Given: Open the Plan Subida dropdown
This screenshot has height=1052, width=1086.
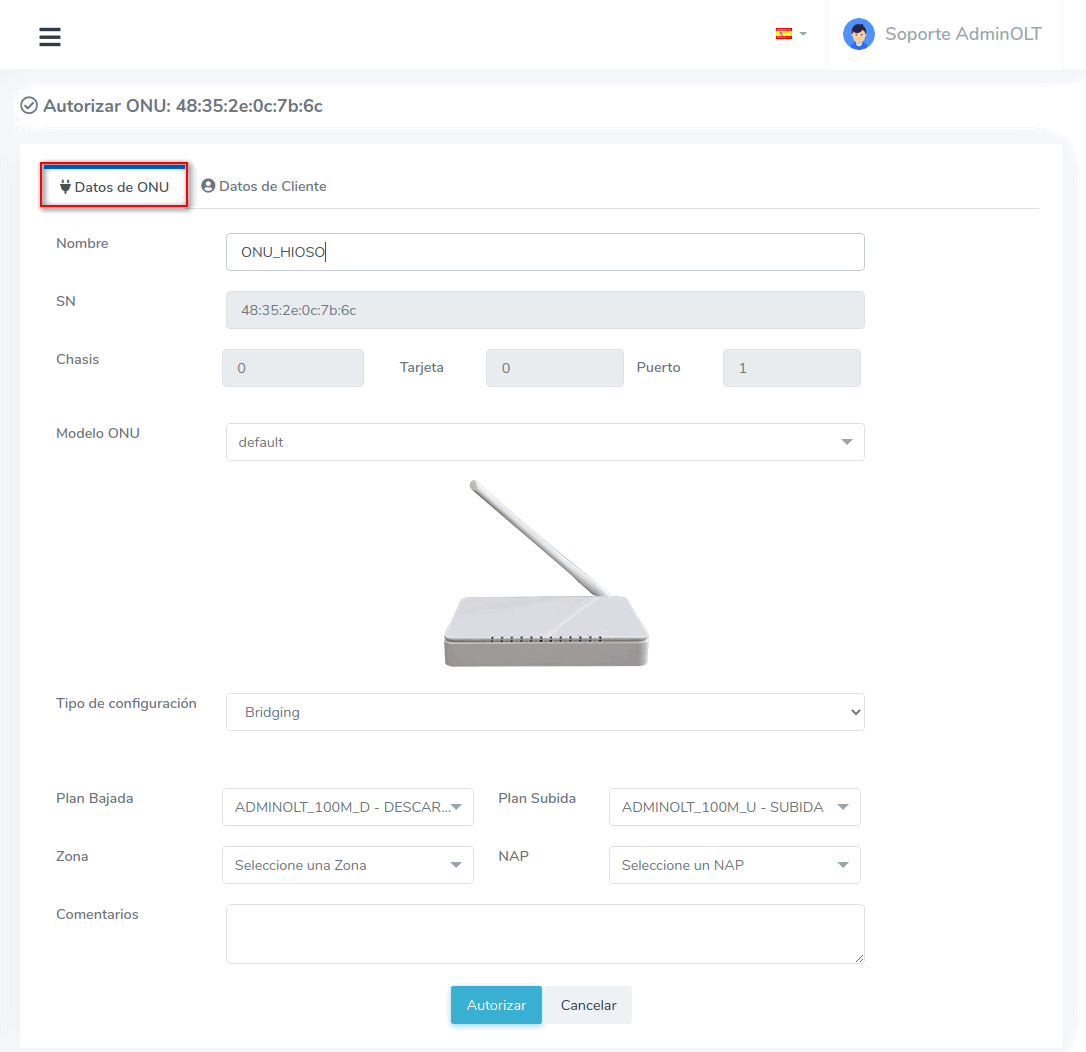Looking at the screenshot, I should point(734,807).
